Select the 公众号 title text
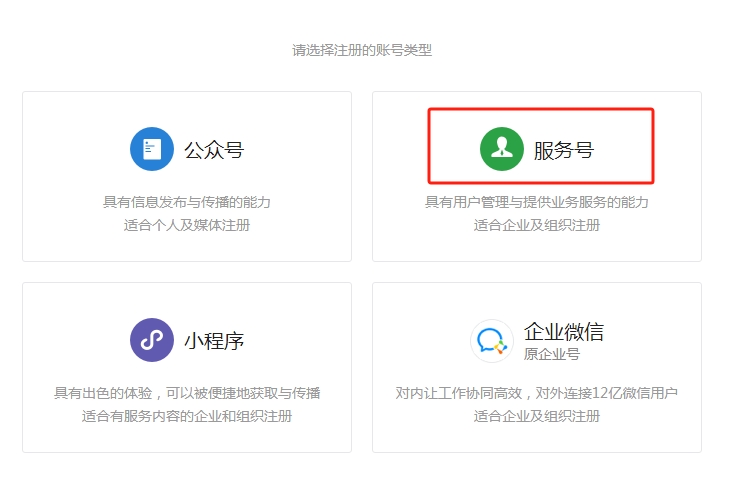 point(214,151)
